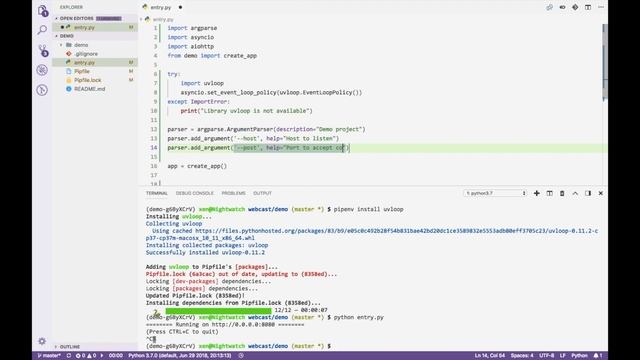This screenshot has width=640, height=360.
Task: Open the editor More Actions menu
Action: (601, 7)
